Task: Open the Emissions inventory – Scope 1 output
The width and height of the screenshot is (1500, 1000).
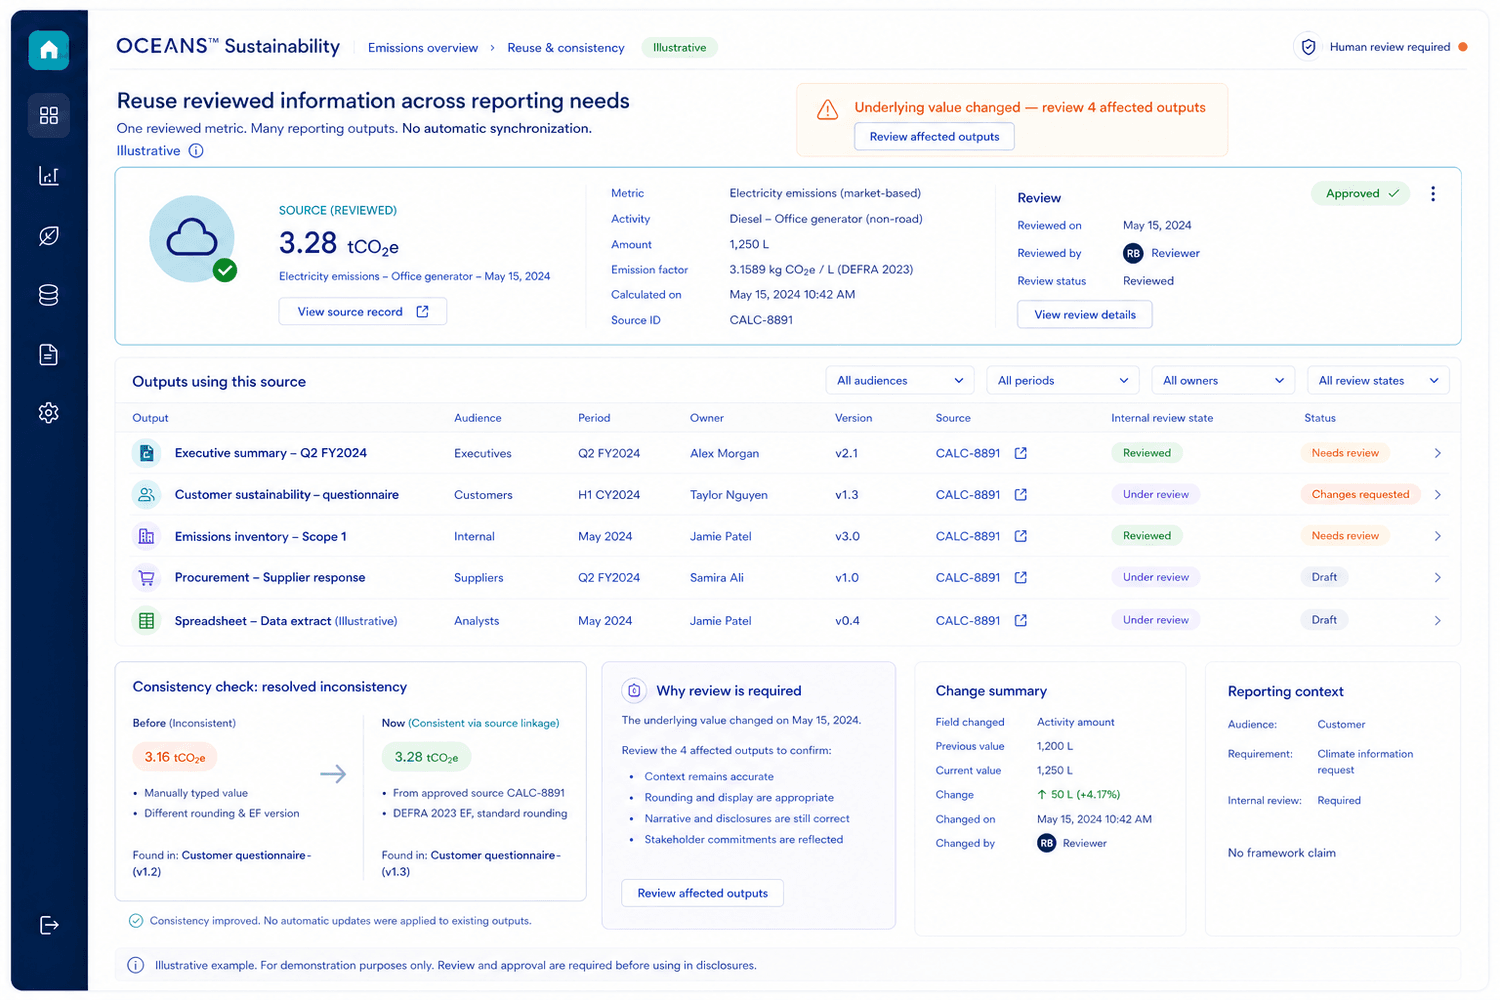Action: click(x=260, y=536)
